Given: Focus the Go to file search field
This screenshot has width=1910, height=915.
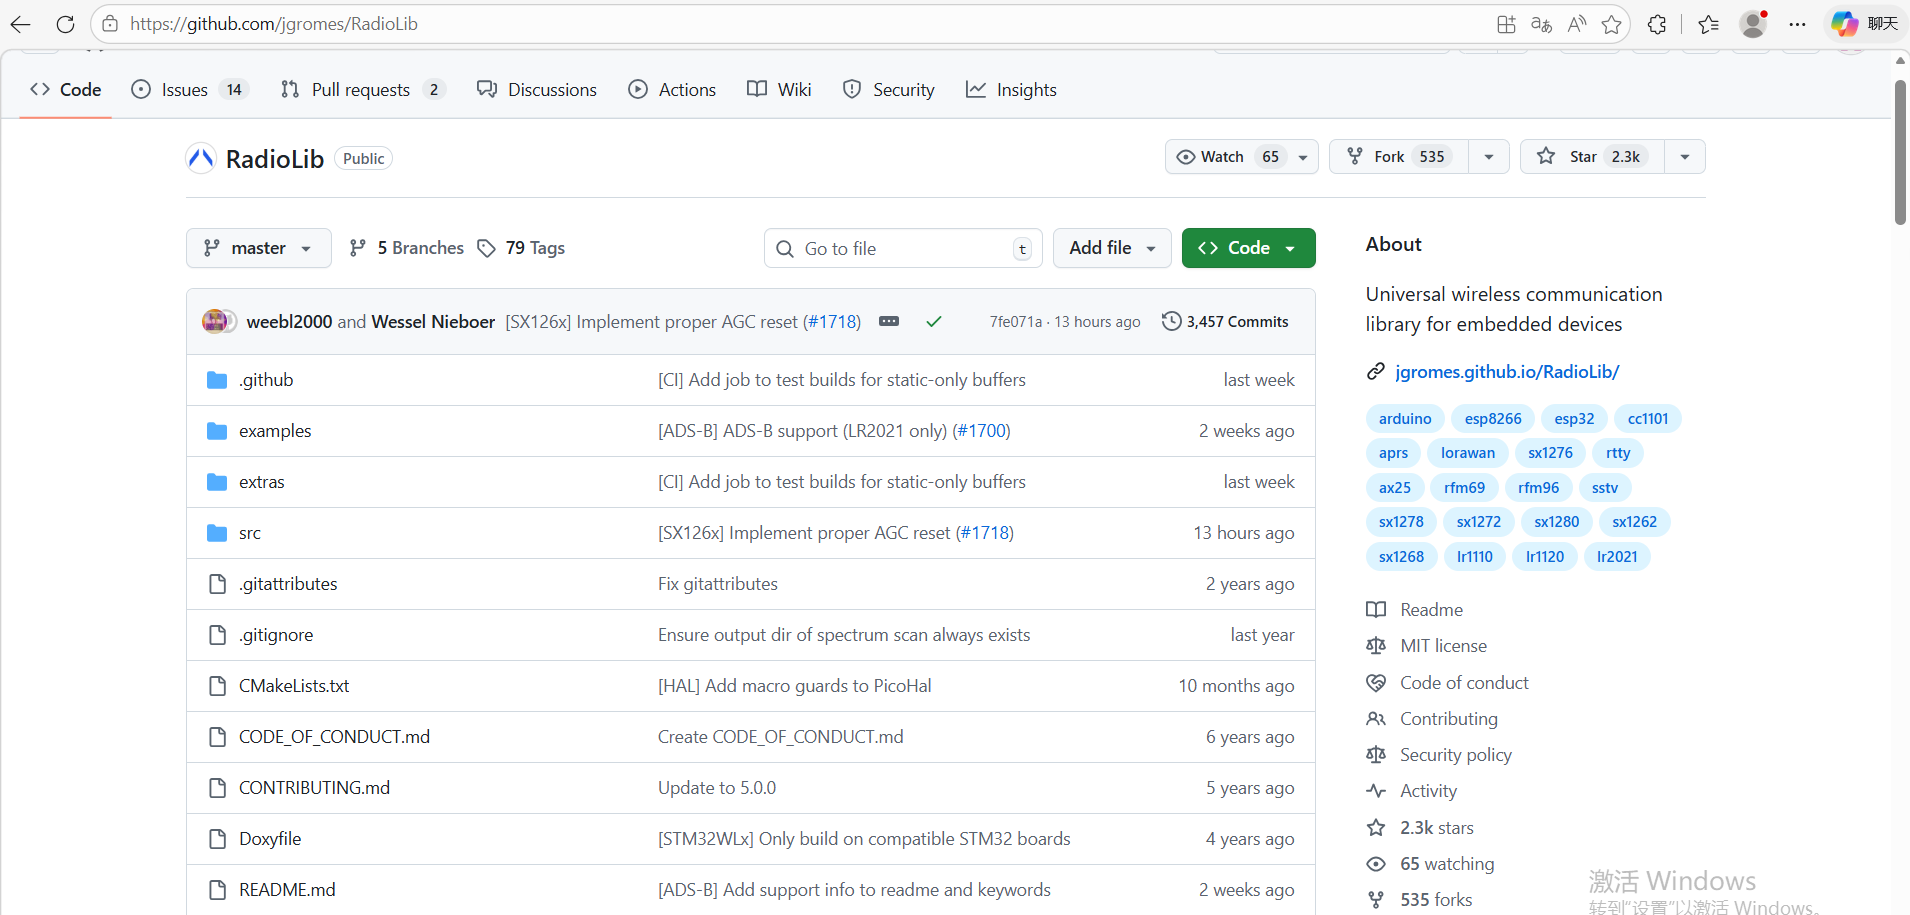Looking at the screenshot, I should [x=903, y=248].
